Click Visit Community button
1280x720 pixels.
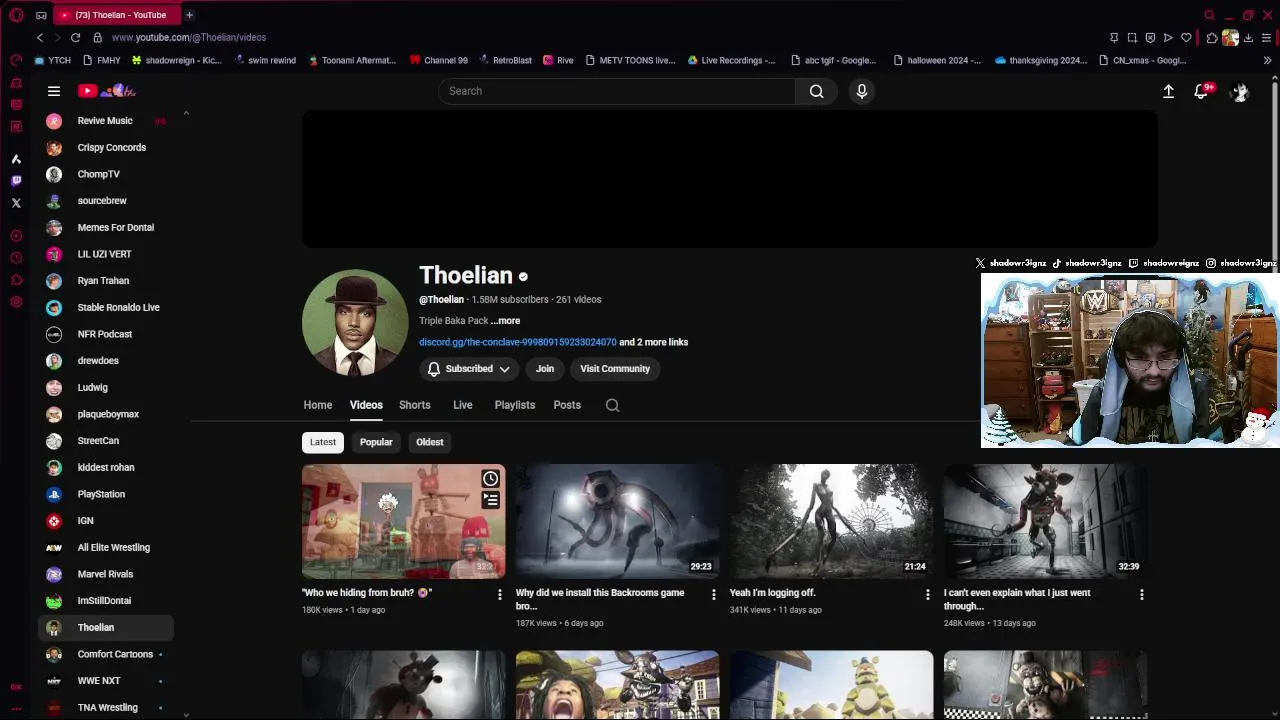615,369
